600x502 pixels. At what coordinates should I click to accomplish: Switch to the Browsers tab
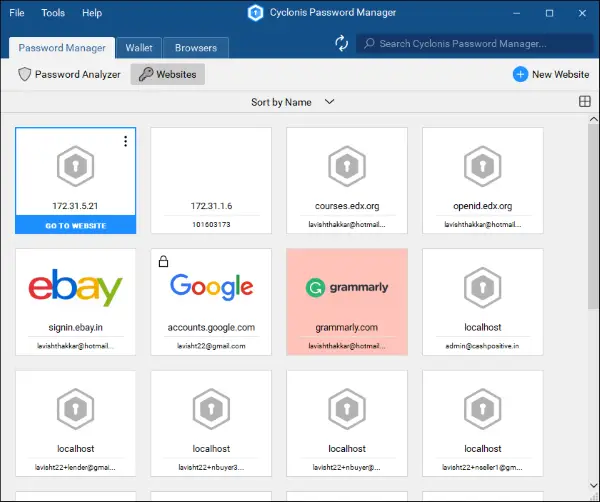(x=196, y=48)
